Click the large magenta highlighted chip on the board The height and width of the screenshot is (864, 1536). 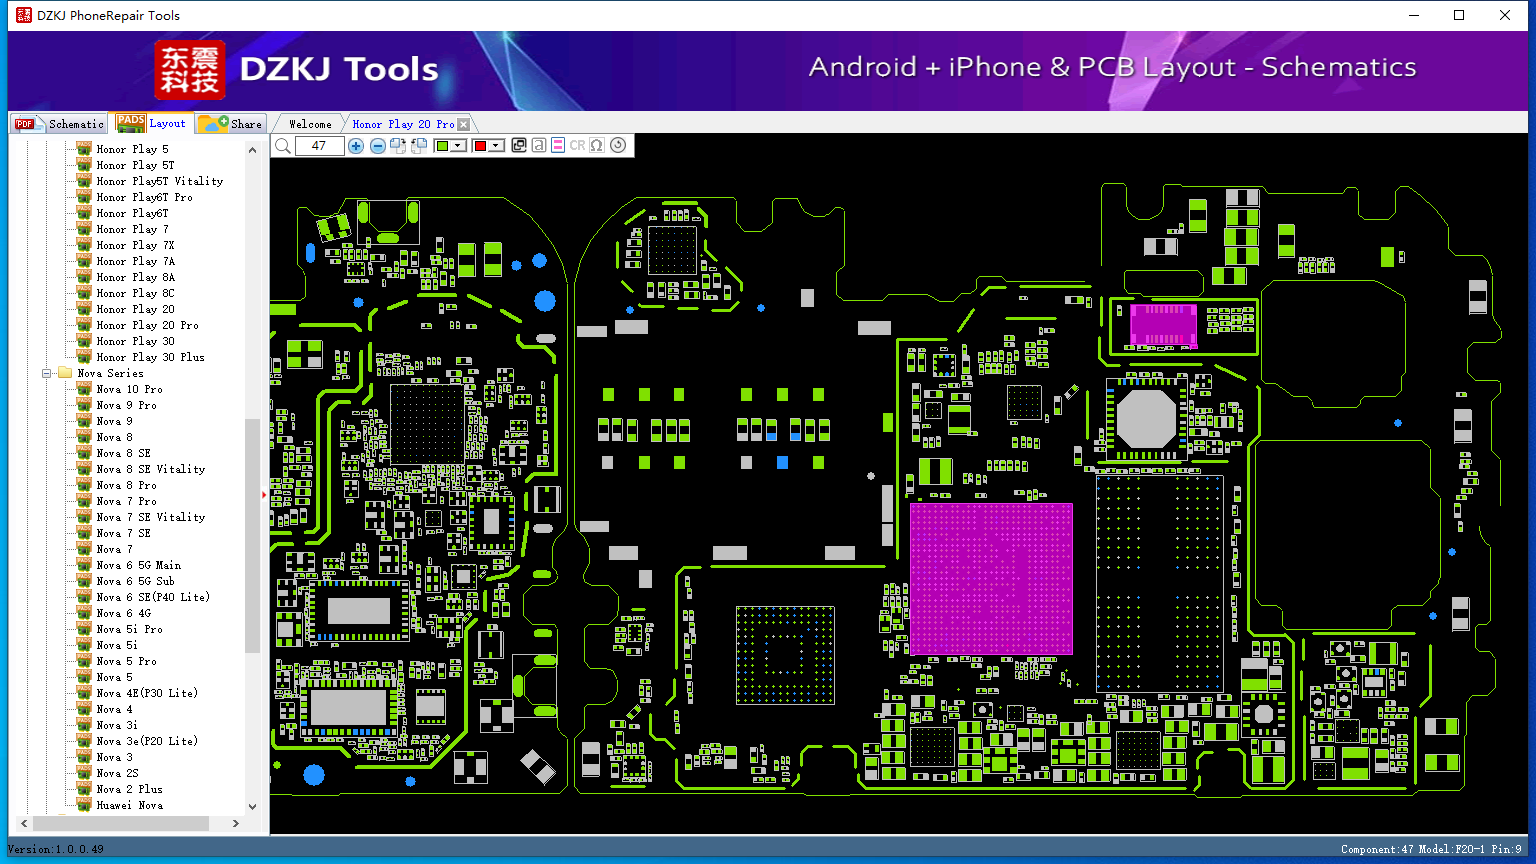[991, 579]
